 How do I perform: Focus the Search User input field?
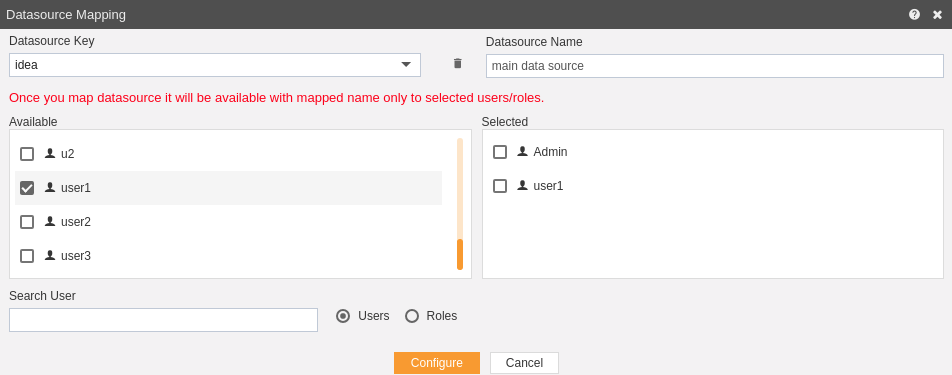[163, 320]
